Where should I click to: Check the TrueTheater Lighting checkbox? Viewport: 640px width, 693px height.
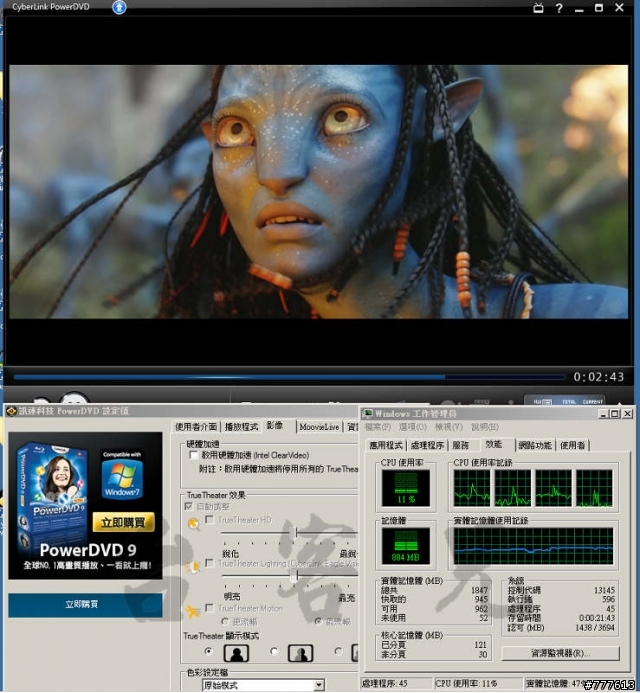pyautogui.click(x=210, y=563)
